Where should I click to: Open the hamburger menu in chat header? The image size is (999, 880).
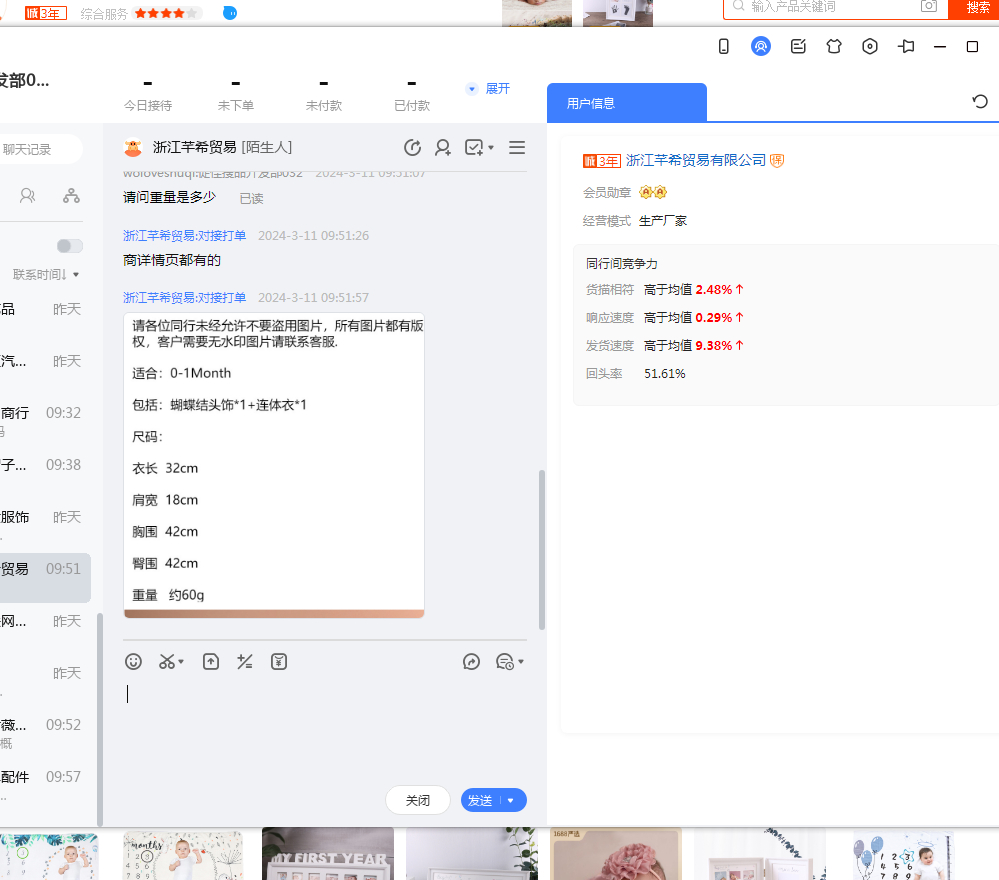(x=517, y=148)
